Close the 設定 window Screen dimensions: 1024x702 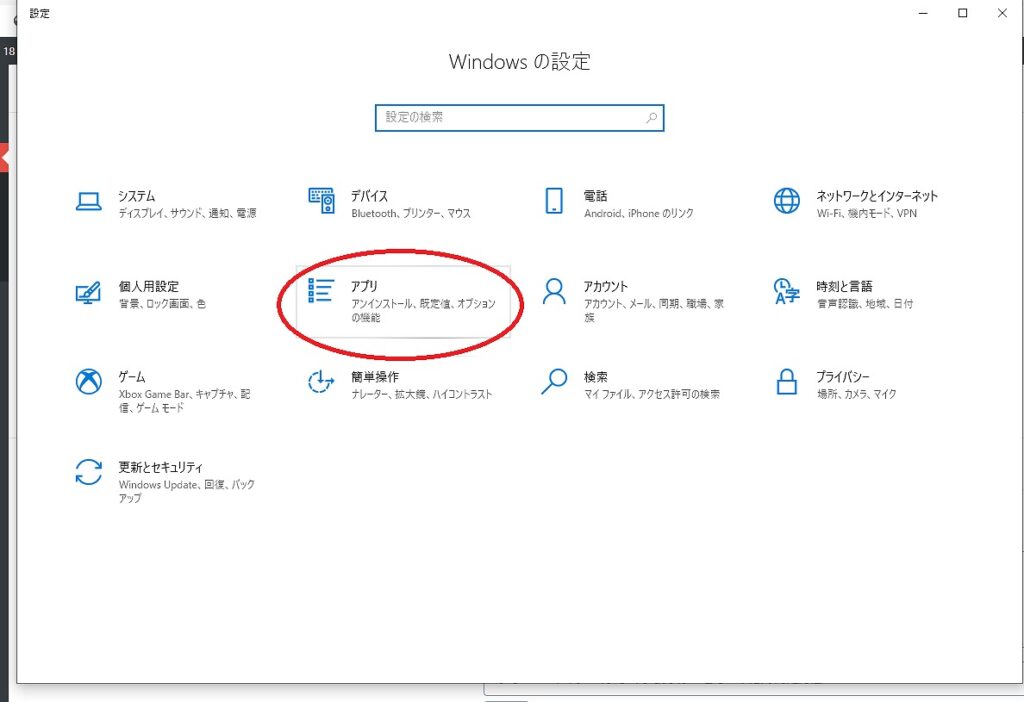click(1002, 13)
